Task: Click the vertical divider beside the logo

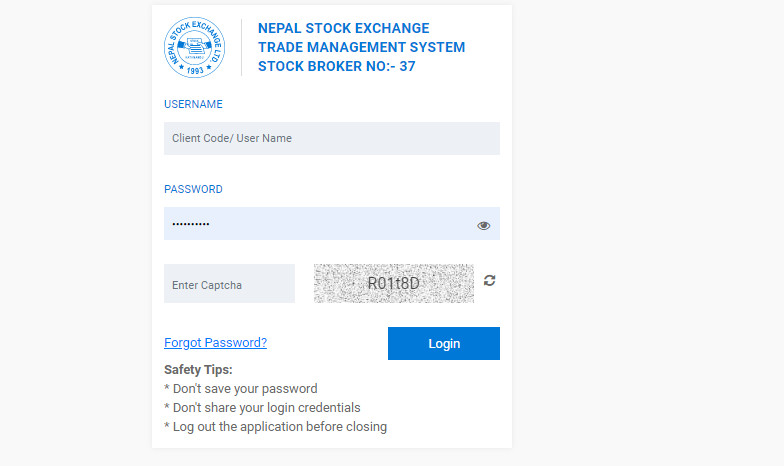Action: tap(242, 48)
